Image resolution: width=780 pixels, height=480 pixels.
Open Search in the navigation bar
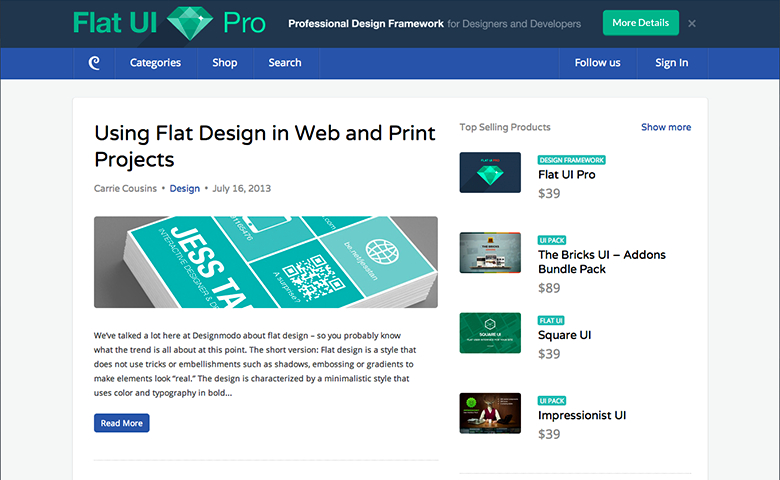point(284,63)
